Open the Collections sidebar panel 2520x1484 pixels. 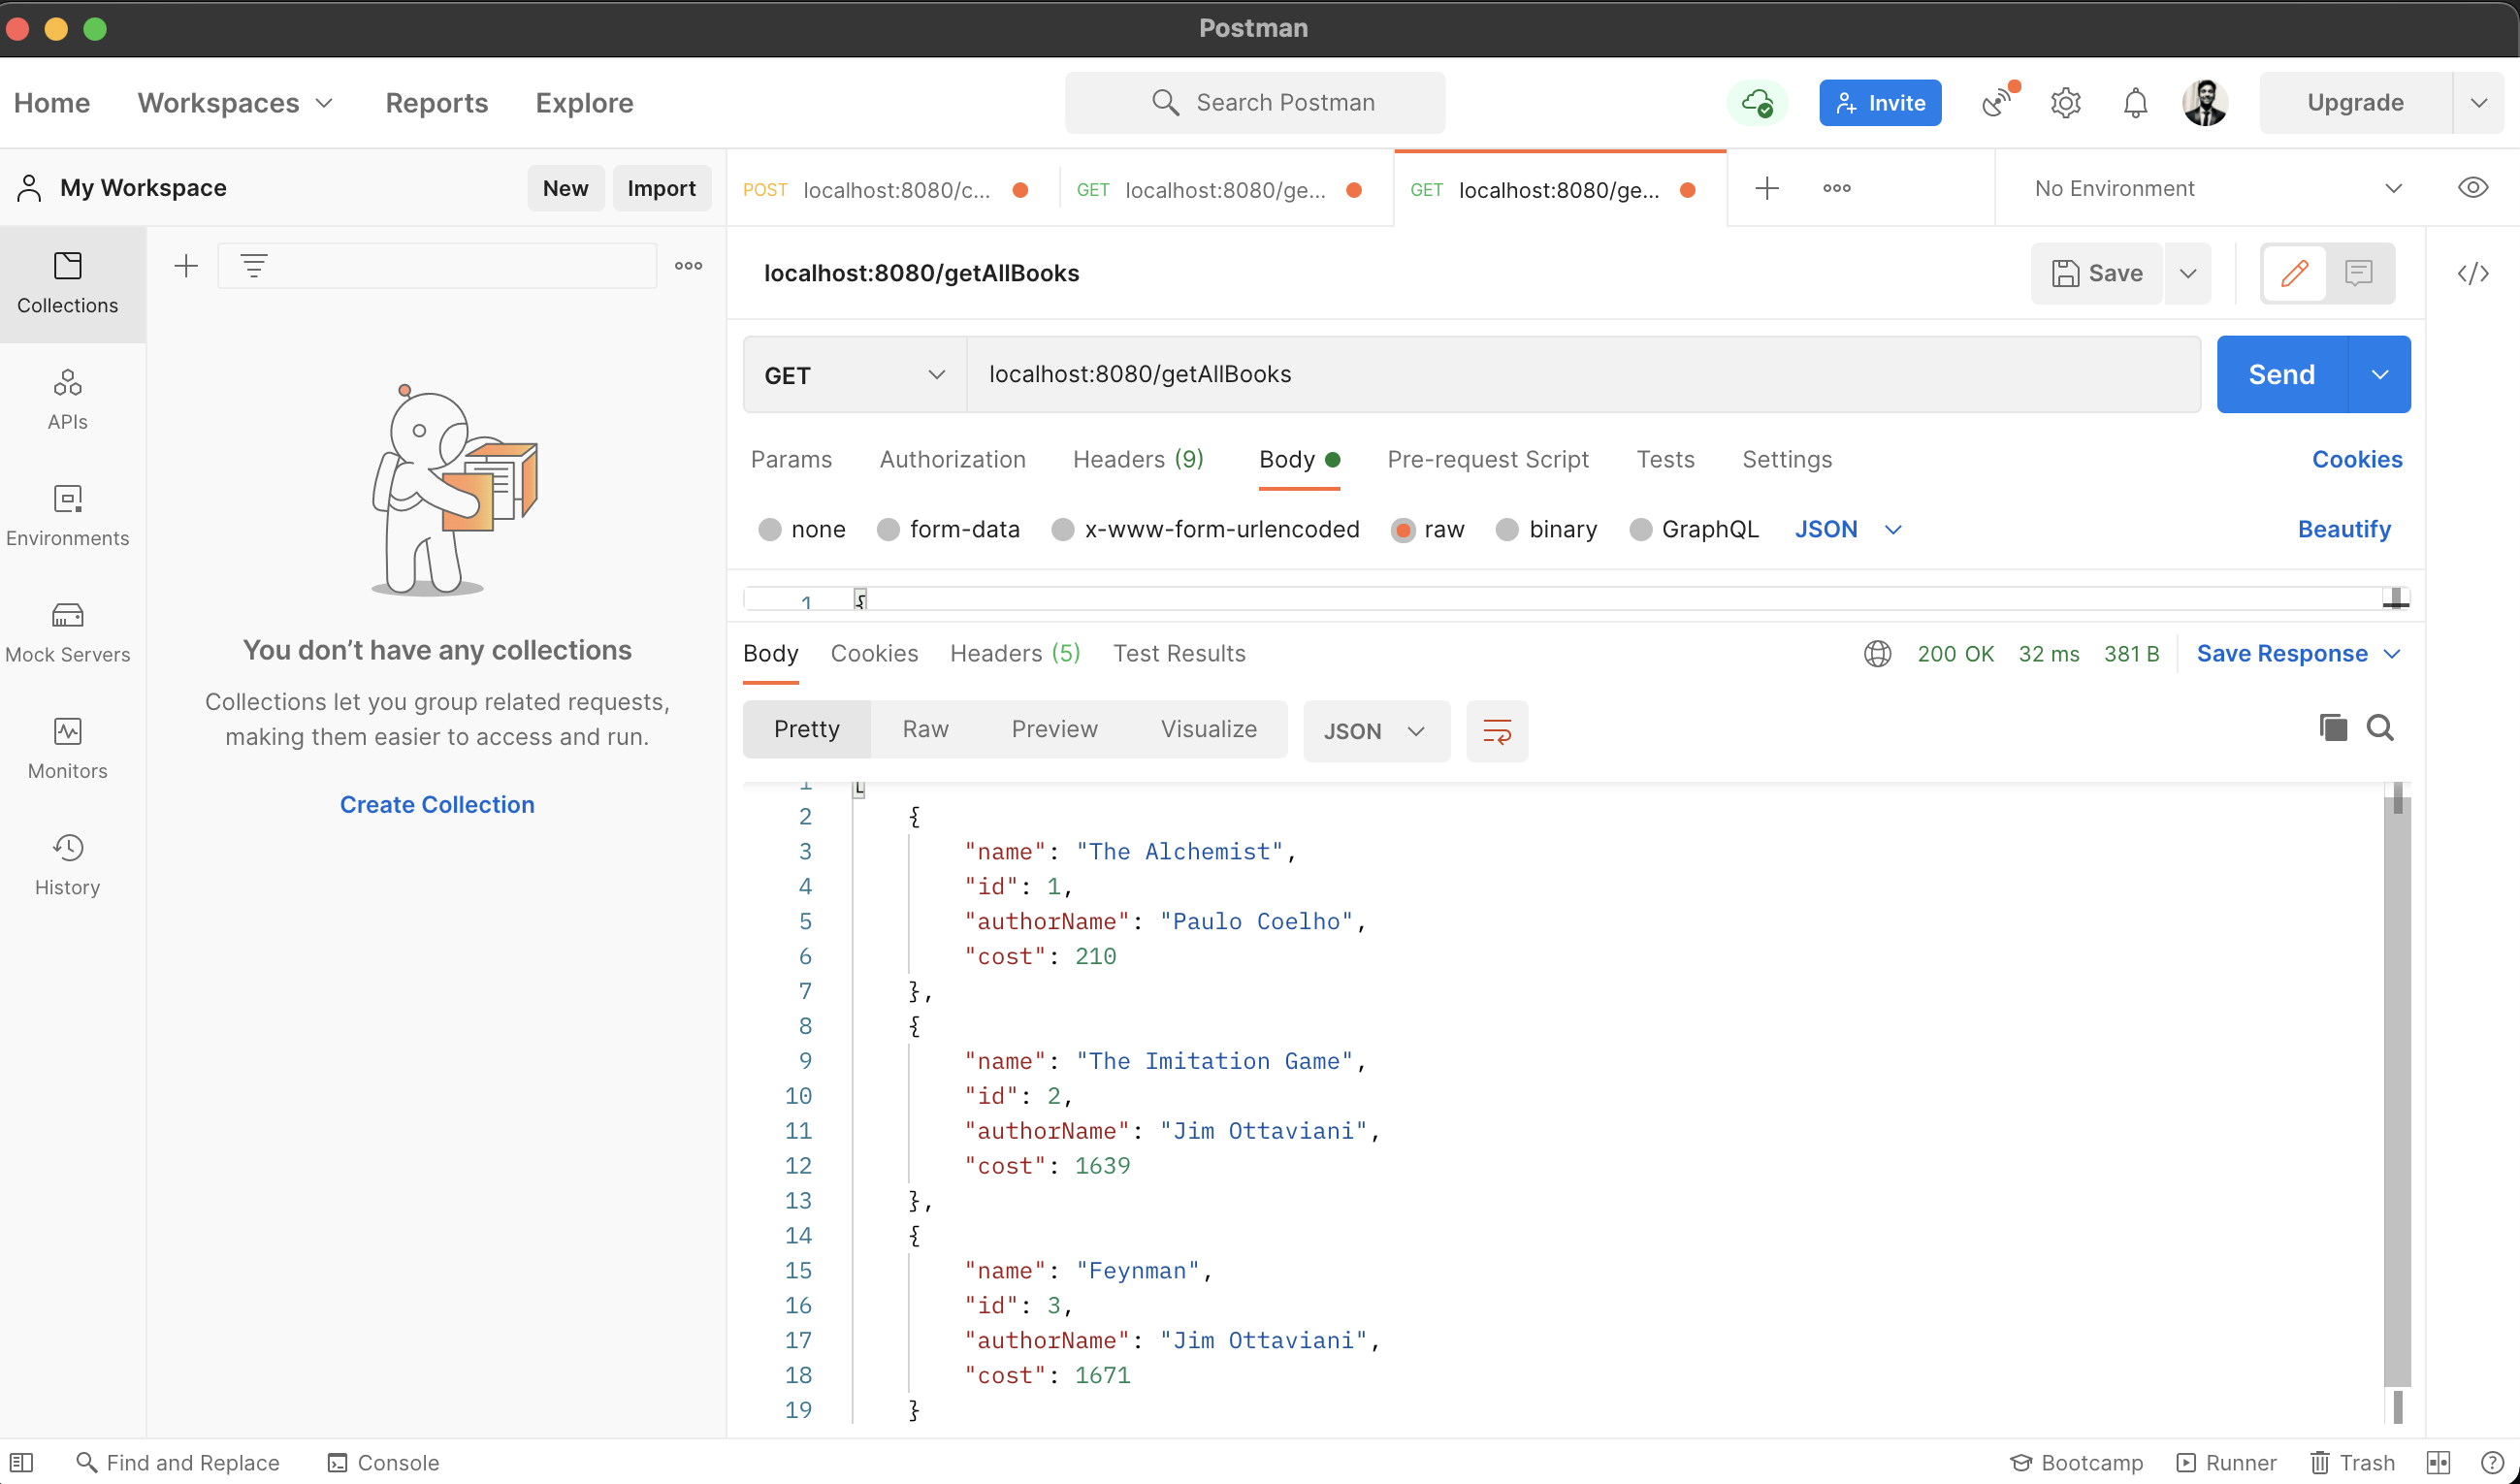(68, 285)
